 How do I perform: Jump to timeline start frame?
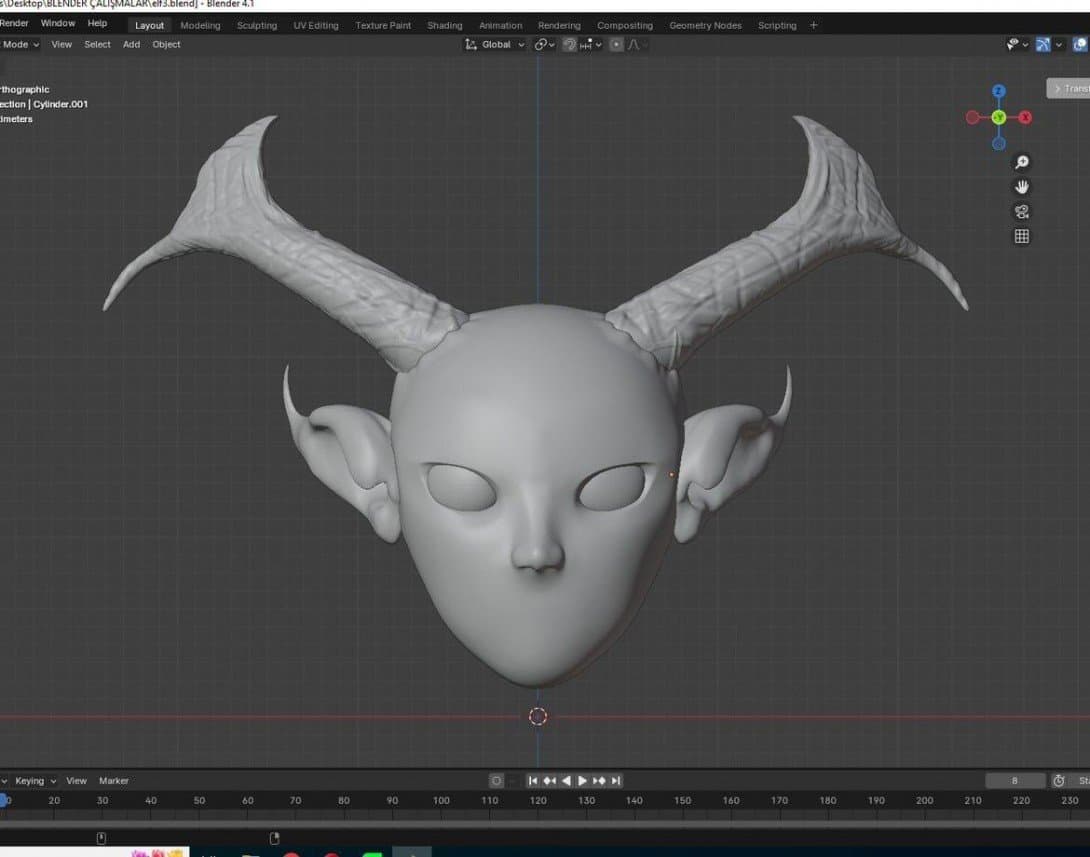pos(532,781)
